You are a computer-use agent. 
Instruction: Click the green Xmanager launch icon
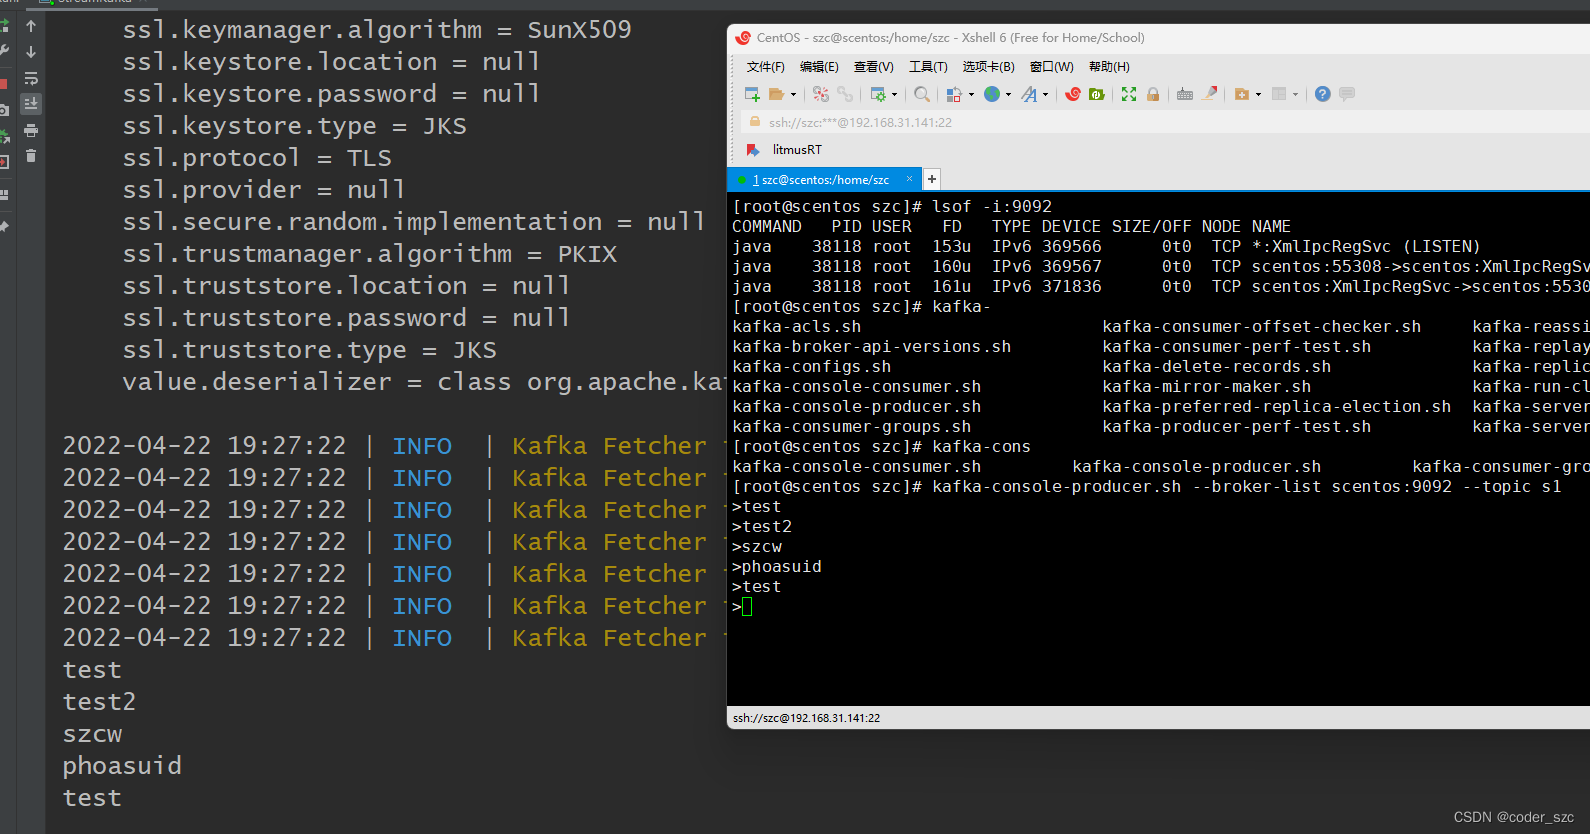pos(1097,94)
